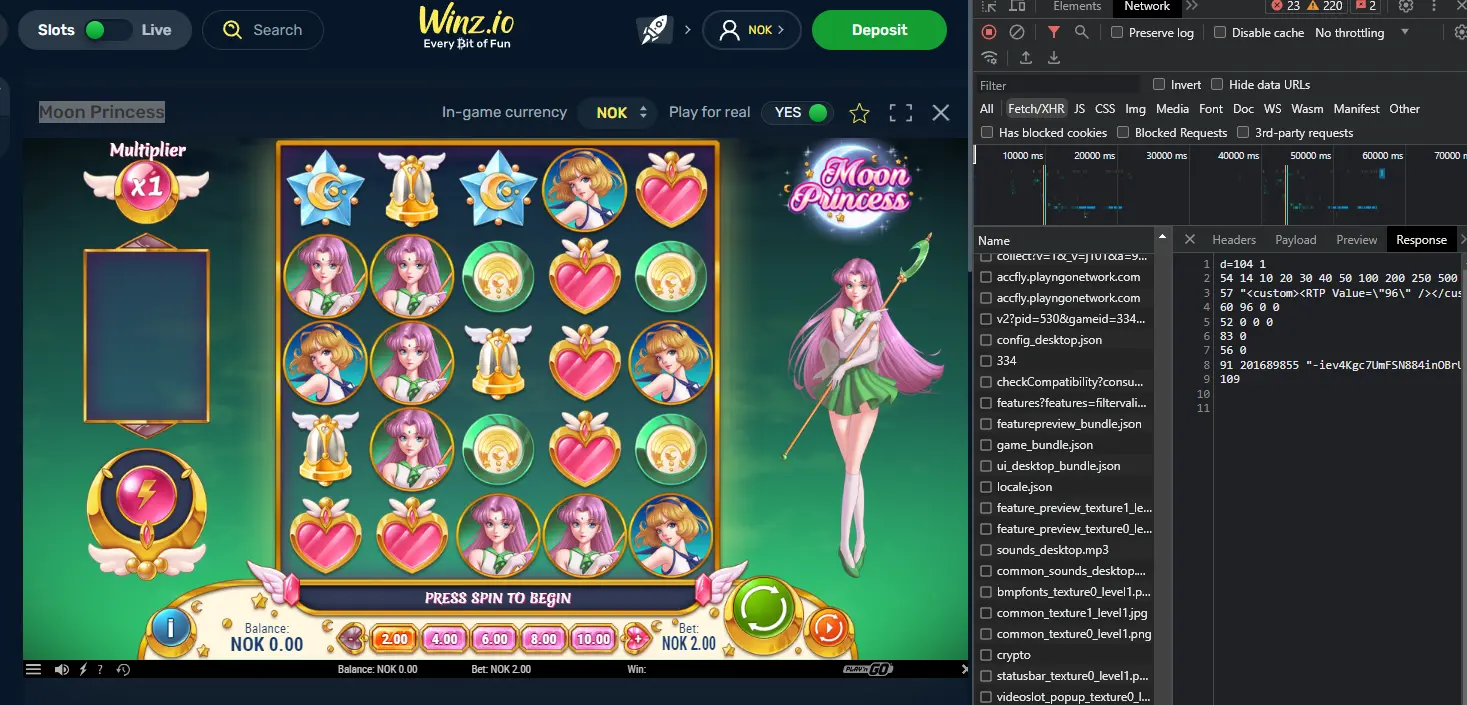Open the game hamburger menu in status bar

(x=33, y=669)
